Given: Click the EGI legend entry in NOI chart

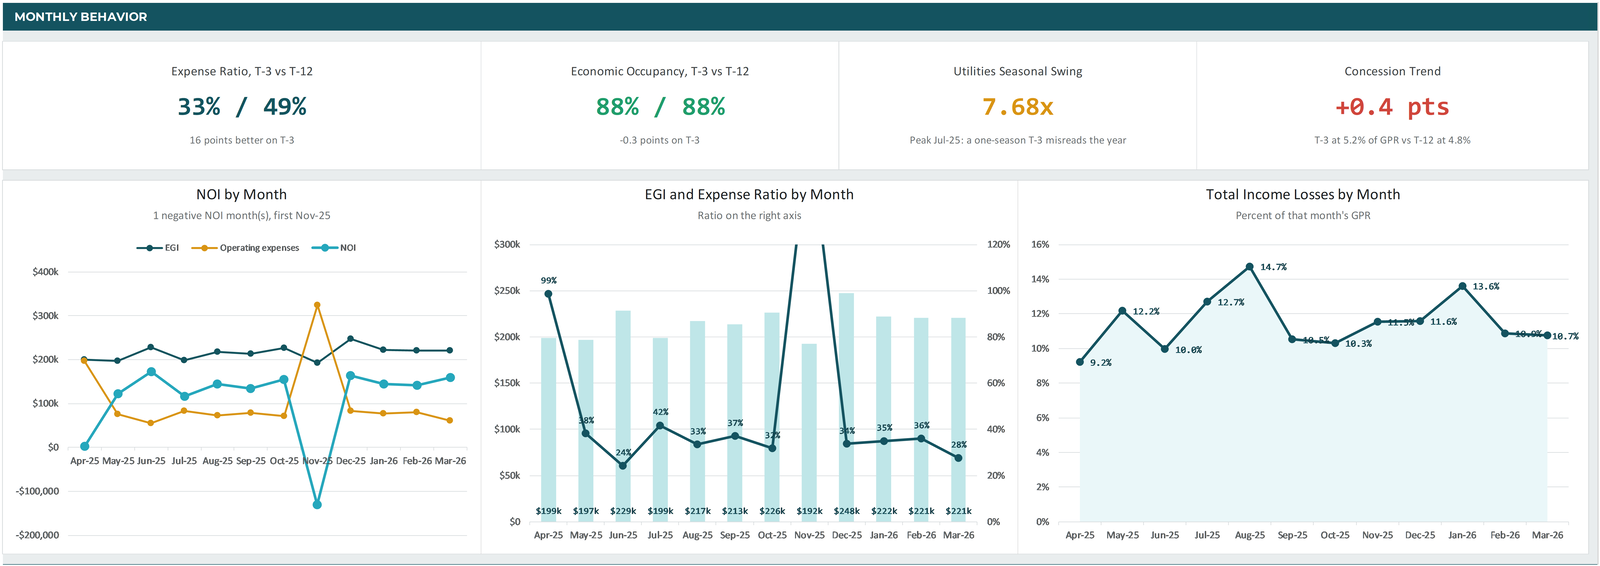Looking at the screenshot, I should (x=158, y=248).
